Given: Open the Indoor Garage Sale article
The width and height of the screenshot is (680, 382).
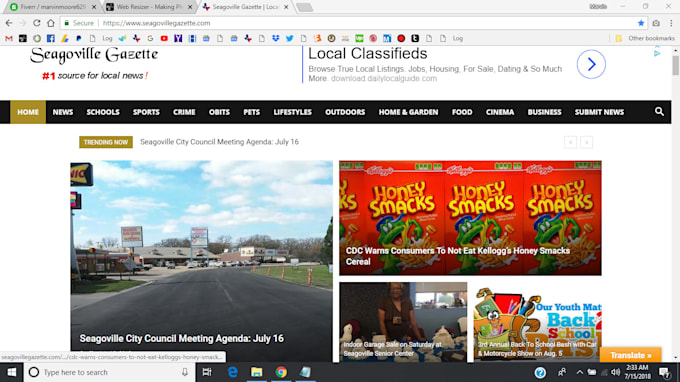Looking at the screenshot, I should [x=403, y=322].
